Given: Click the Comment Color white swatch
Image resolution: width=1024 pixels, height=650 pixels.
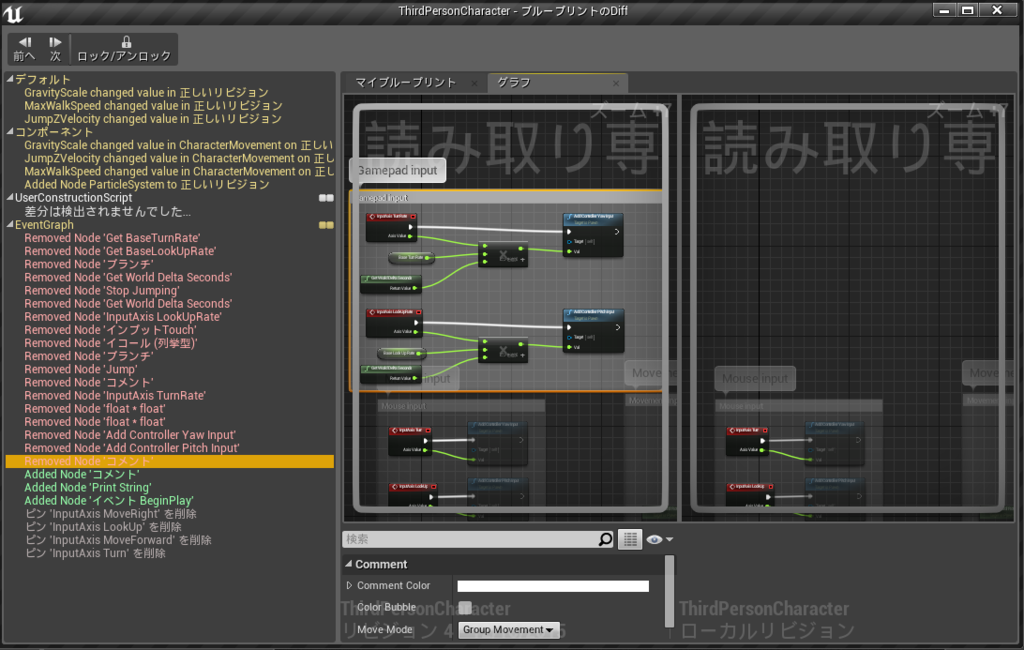Looking at the screenshot, I should point(553,586).
